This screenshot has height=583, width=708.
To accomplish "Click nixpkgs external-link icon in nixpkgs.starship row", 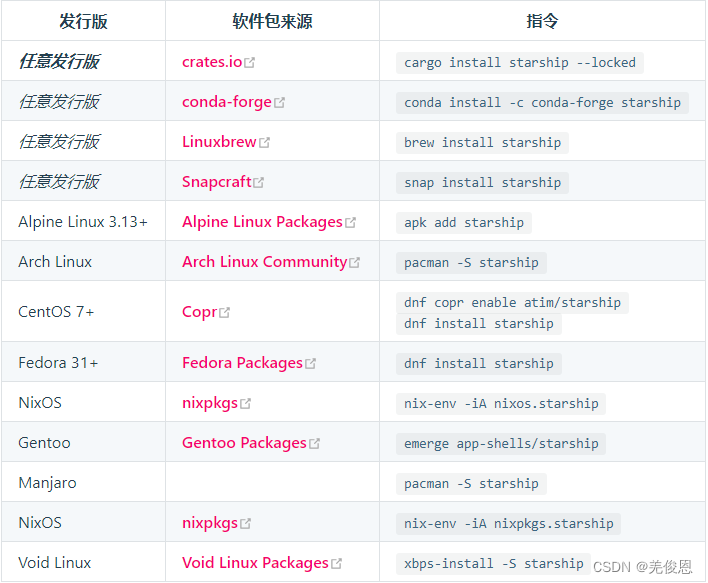I will tap(245, 523).
